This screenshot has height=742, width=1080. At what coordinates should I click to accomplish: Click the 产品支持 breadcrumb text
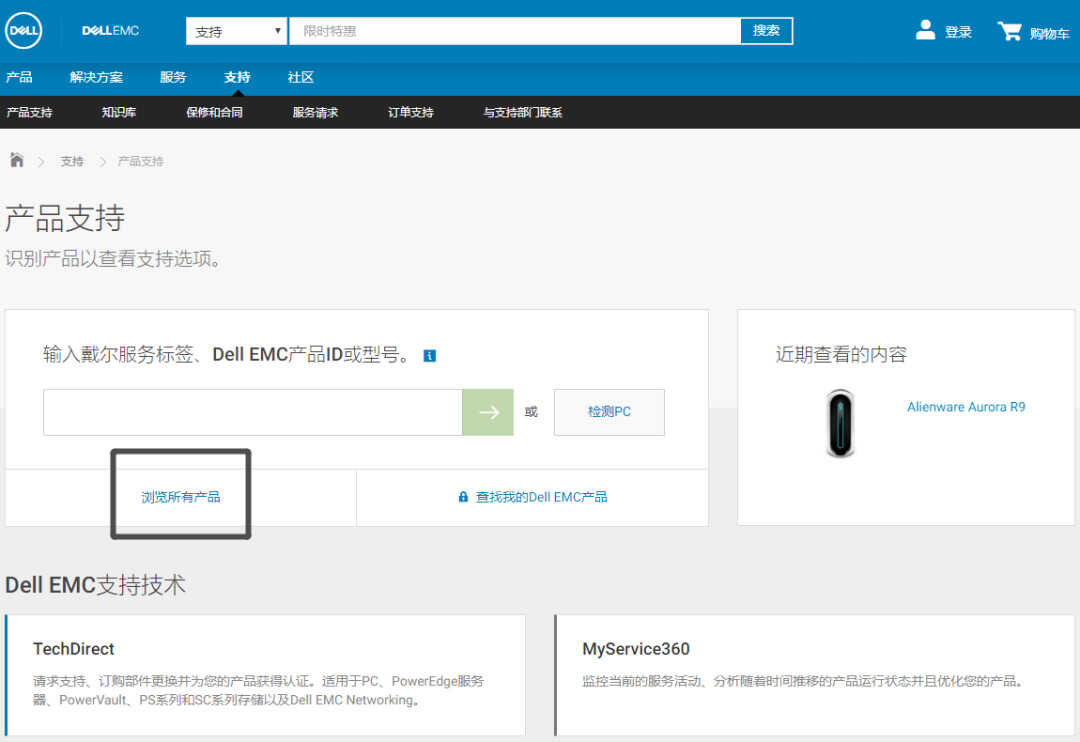(x=141, y=161)
